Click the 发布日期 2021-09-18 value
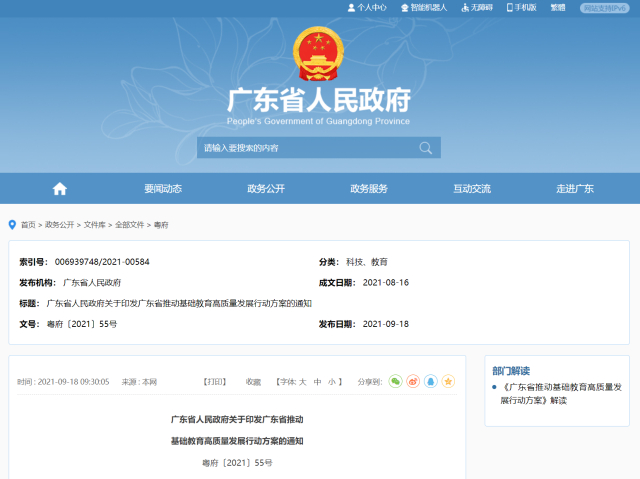The image size is (640, 479). click(x=386, y=324)
